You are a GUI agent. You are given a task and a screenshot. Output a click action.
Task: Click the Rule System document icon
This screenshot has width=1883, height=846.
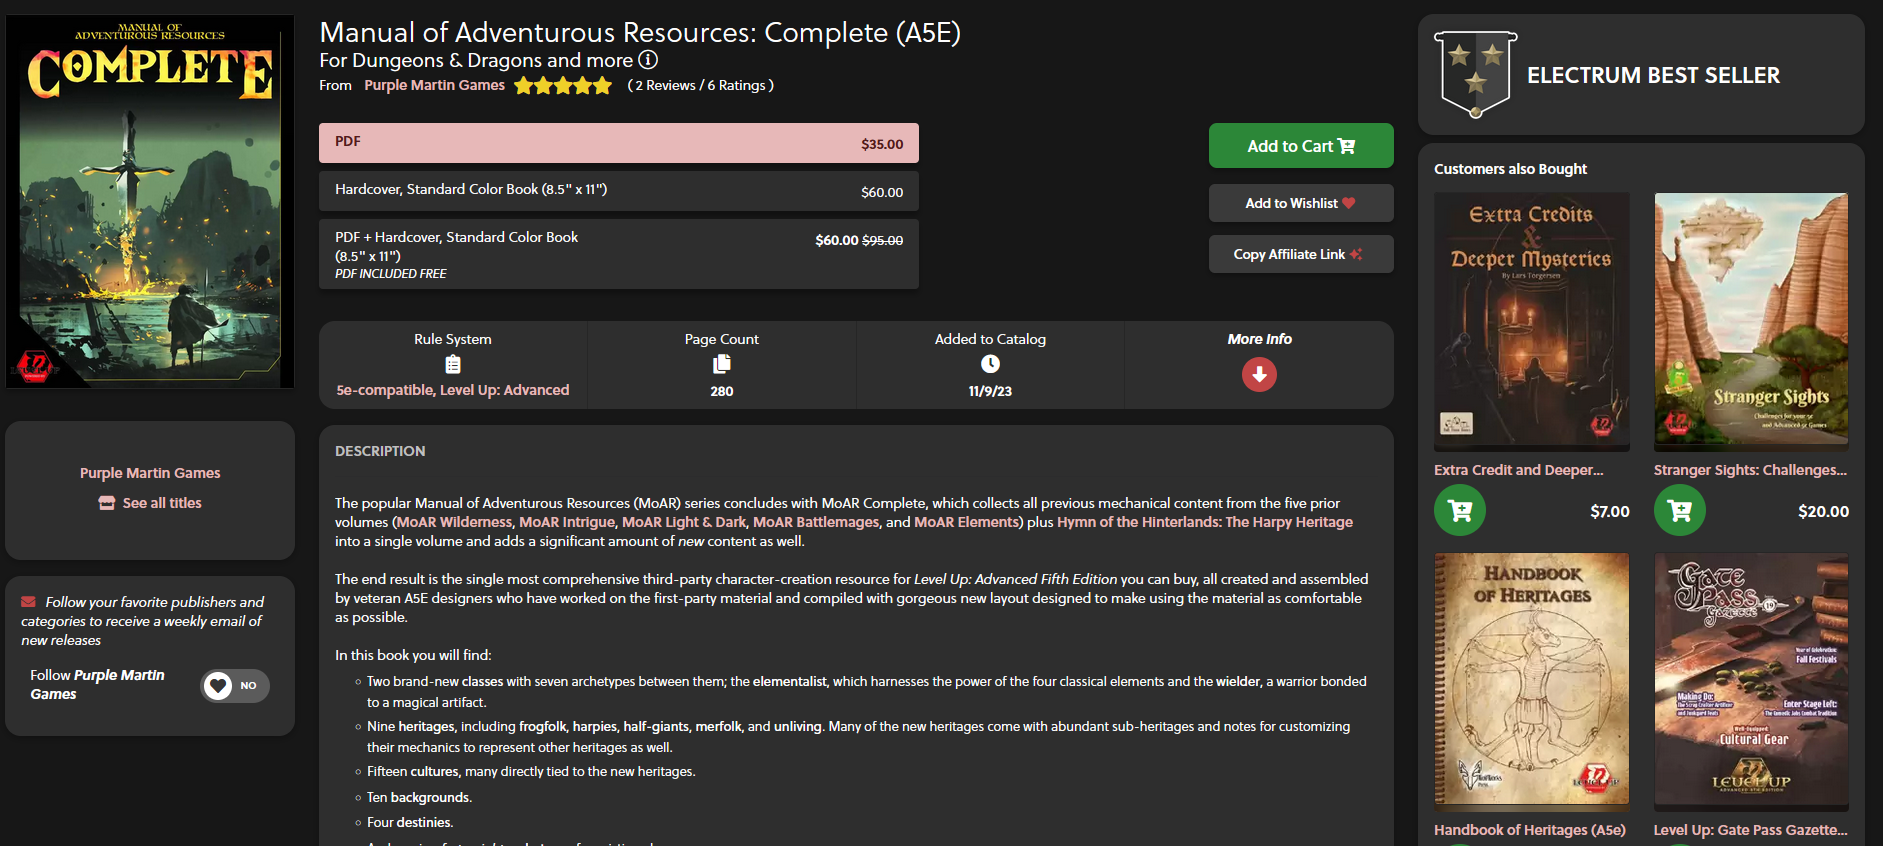[x=453, y=364]
